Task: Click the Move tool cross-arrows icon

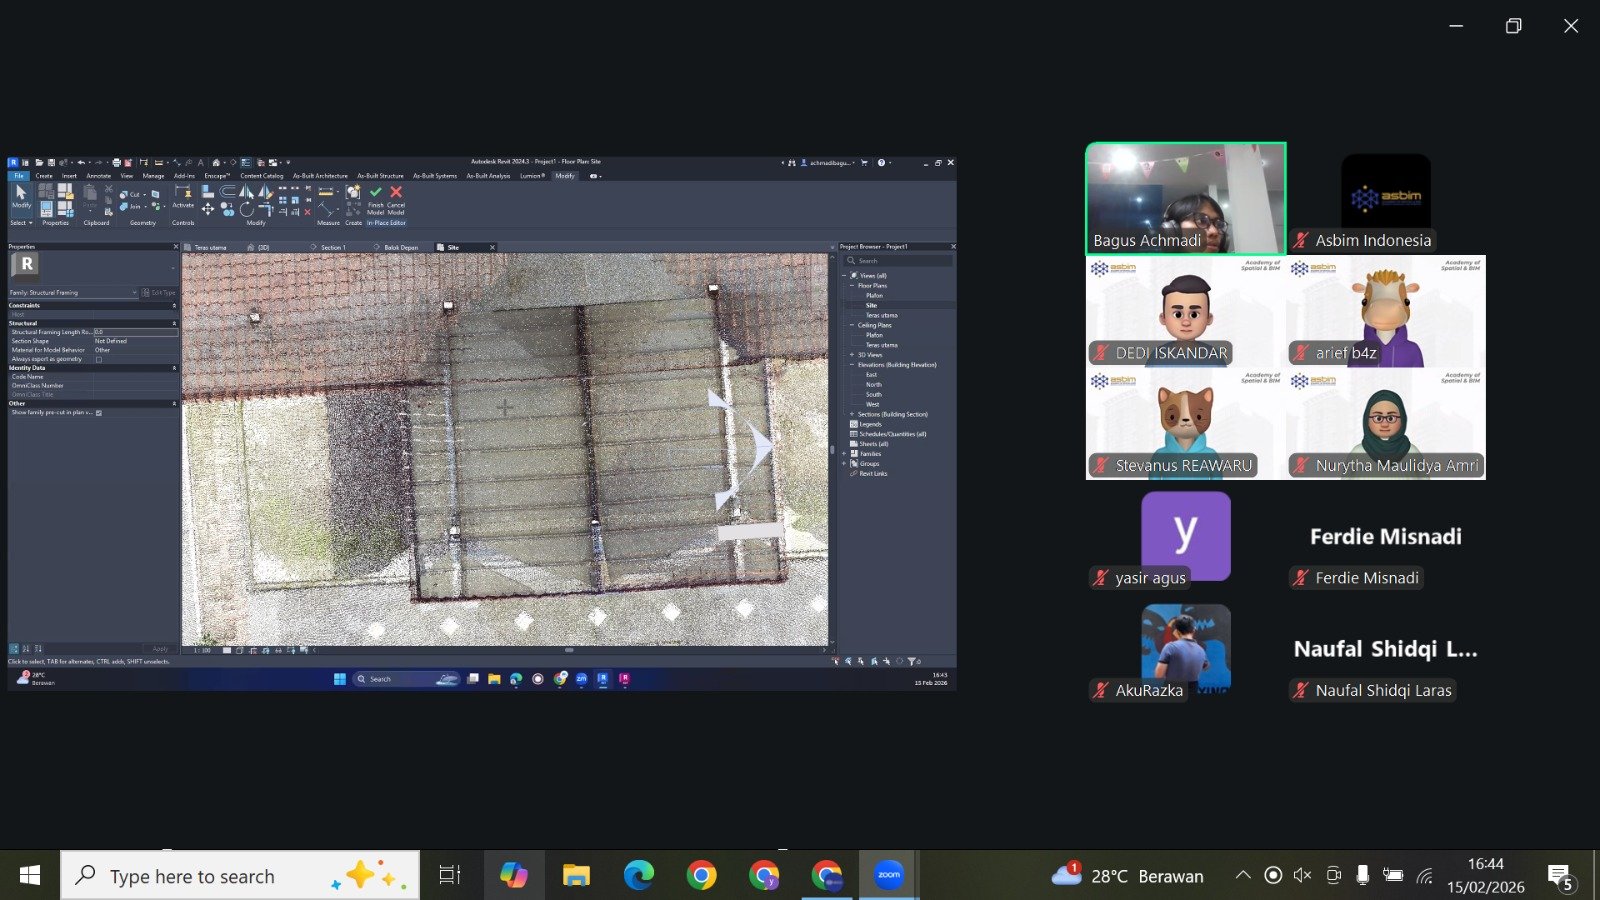Action: tap(208, 209)
